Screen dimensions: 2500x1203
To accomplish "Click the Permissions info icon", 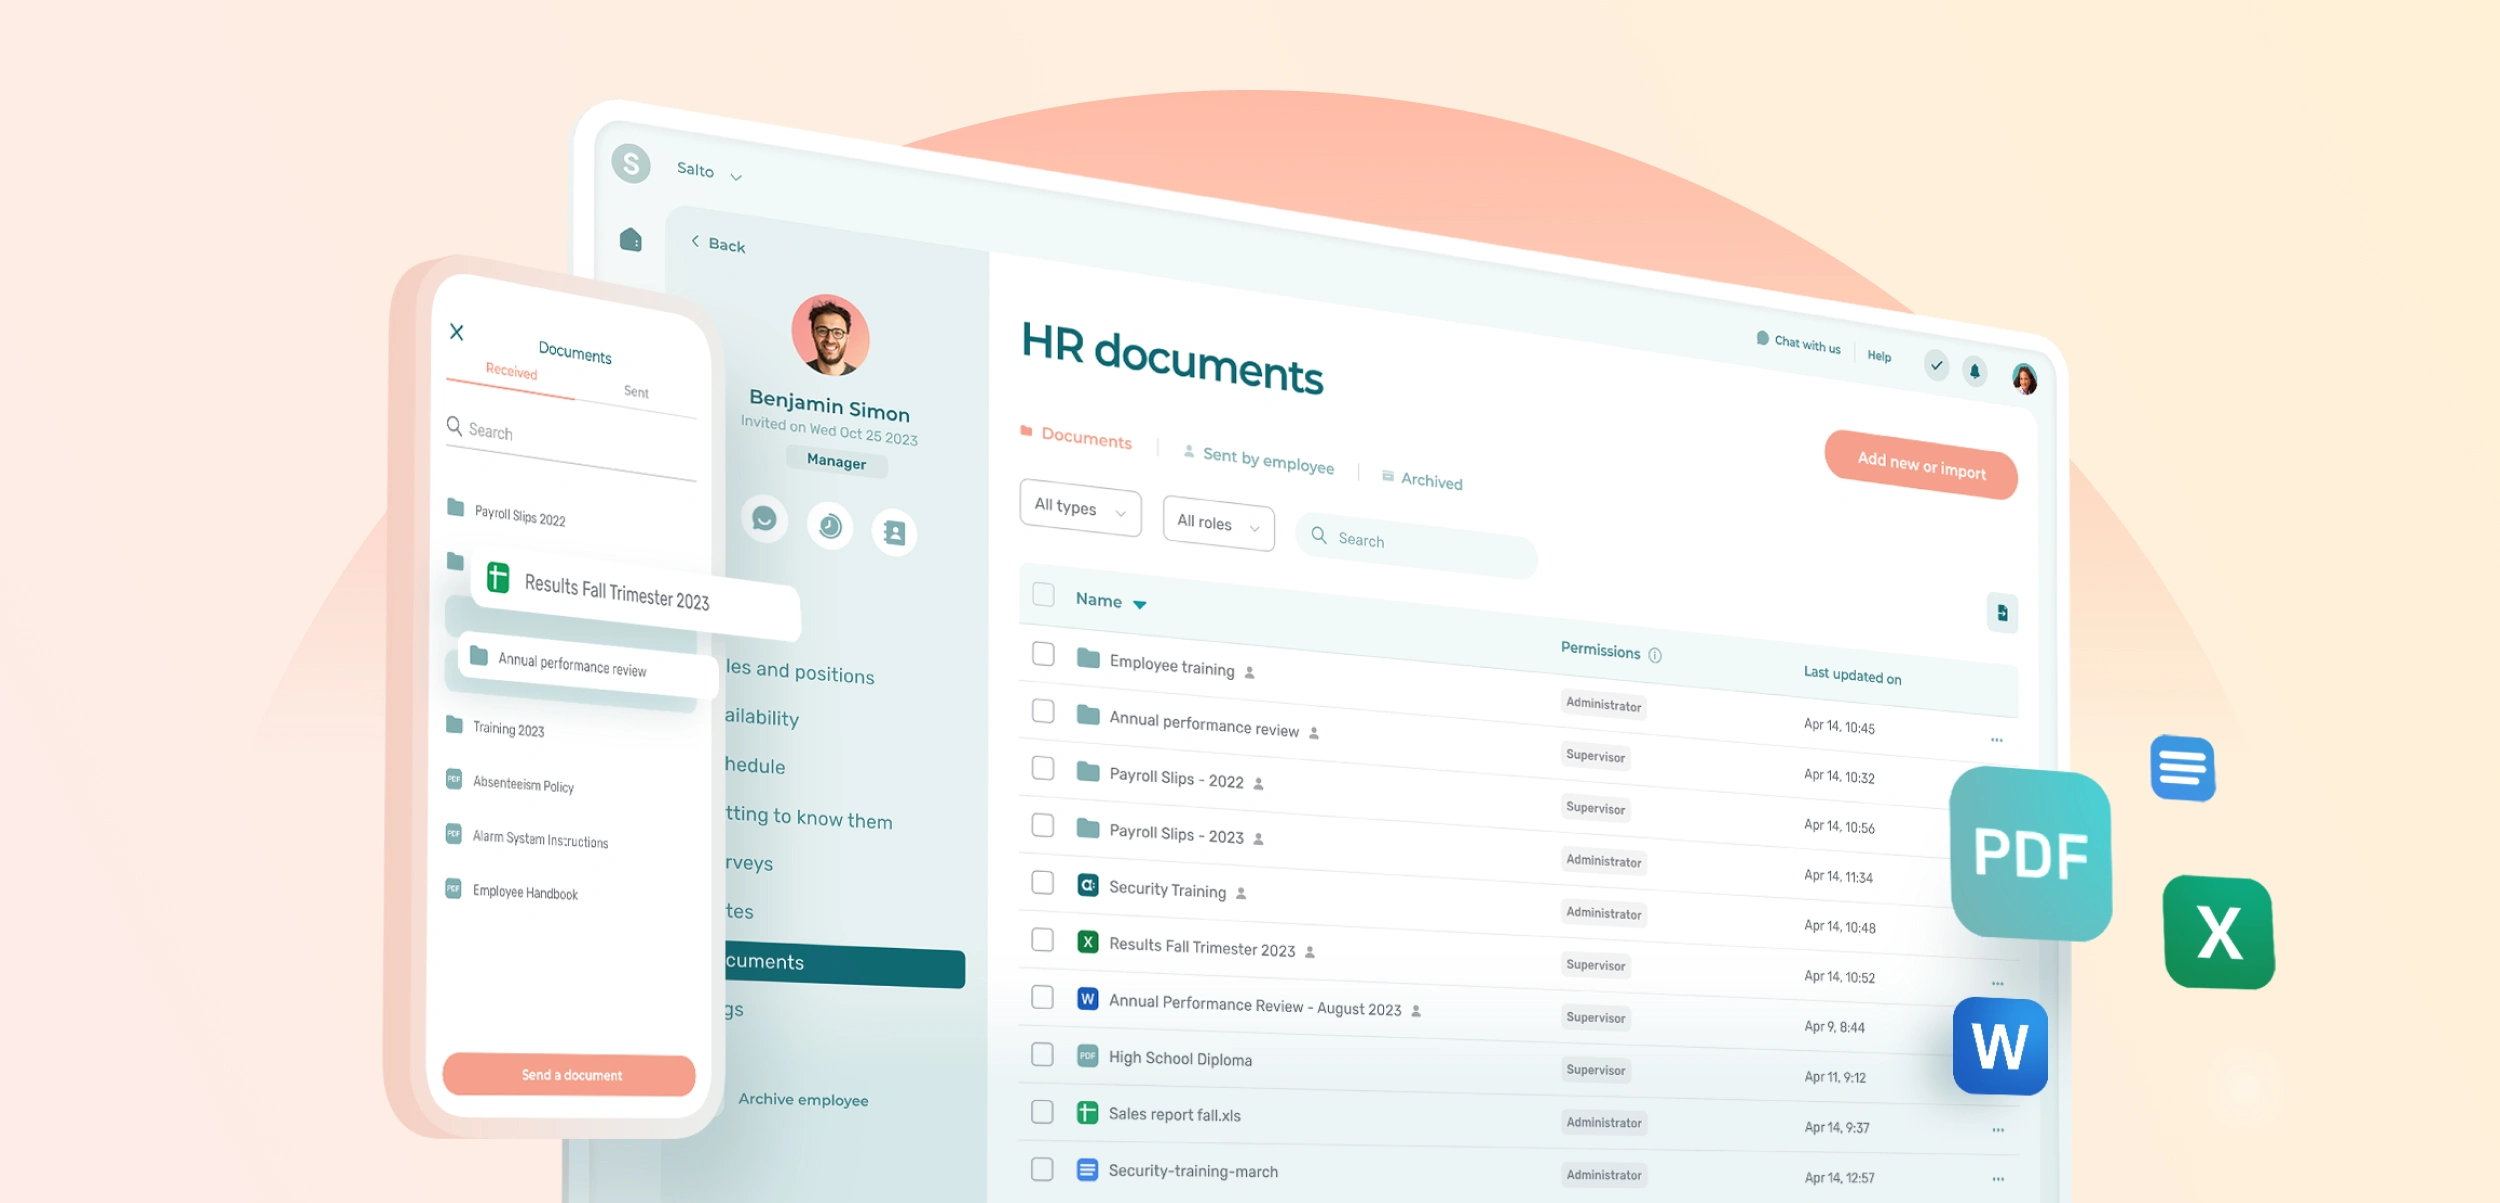I will click(1655, 655).
